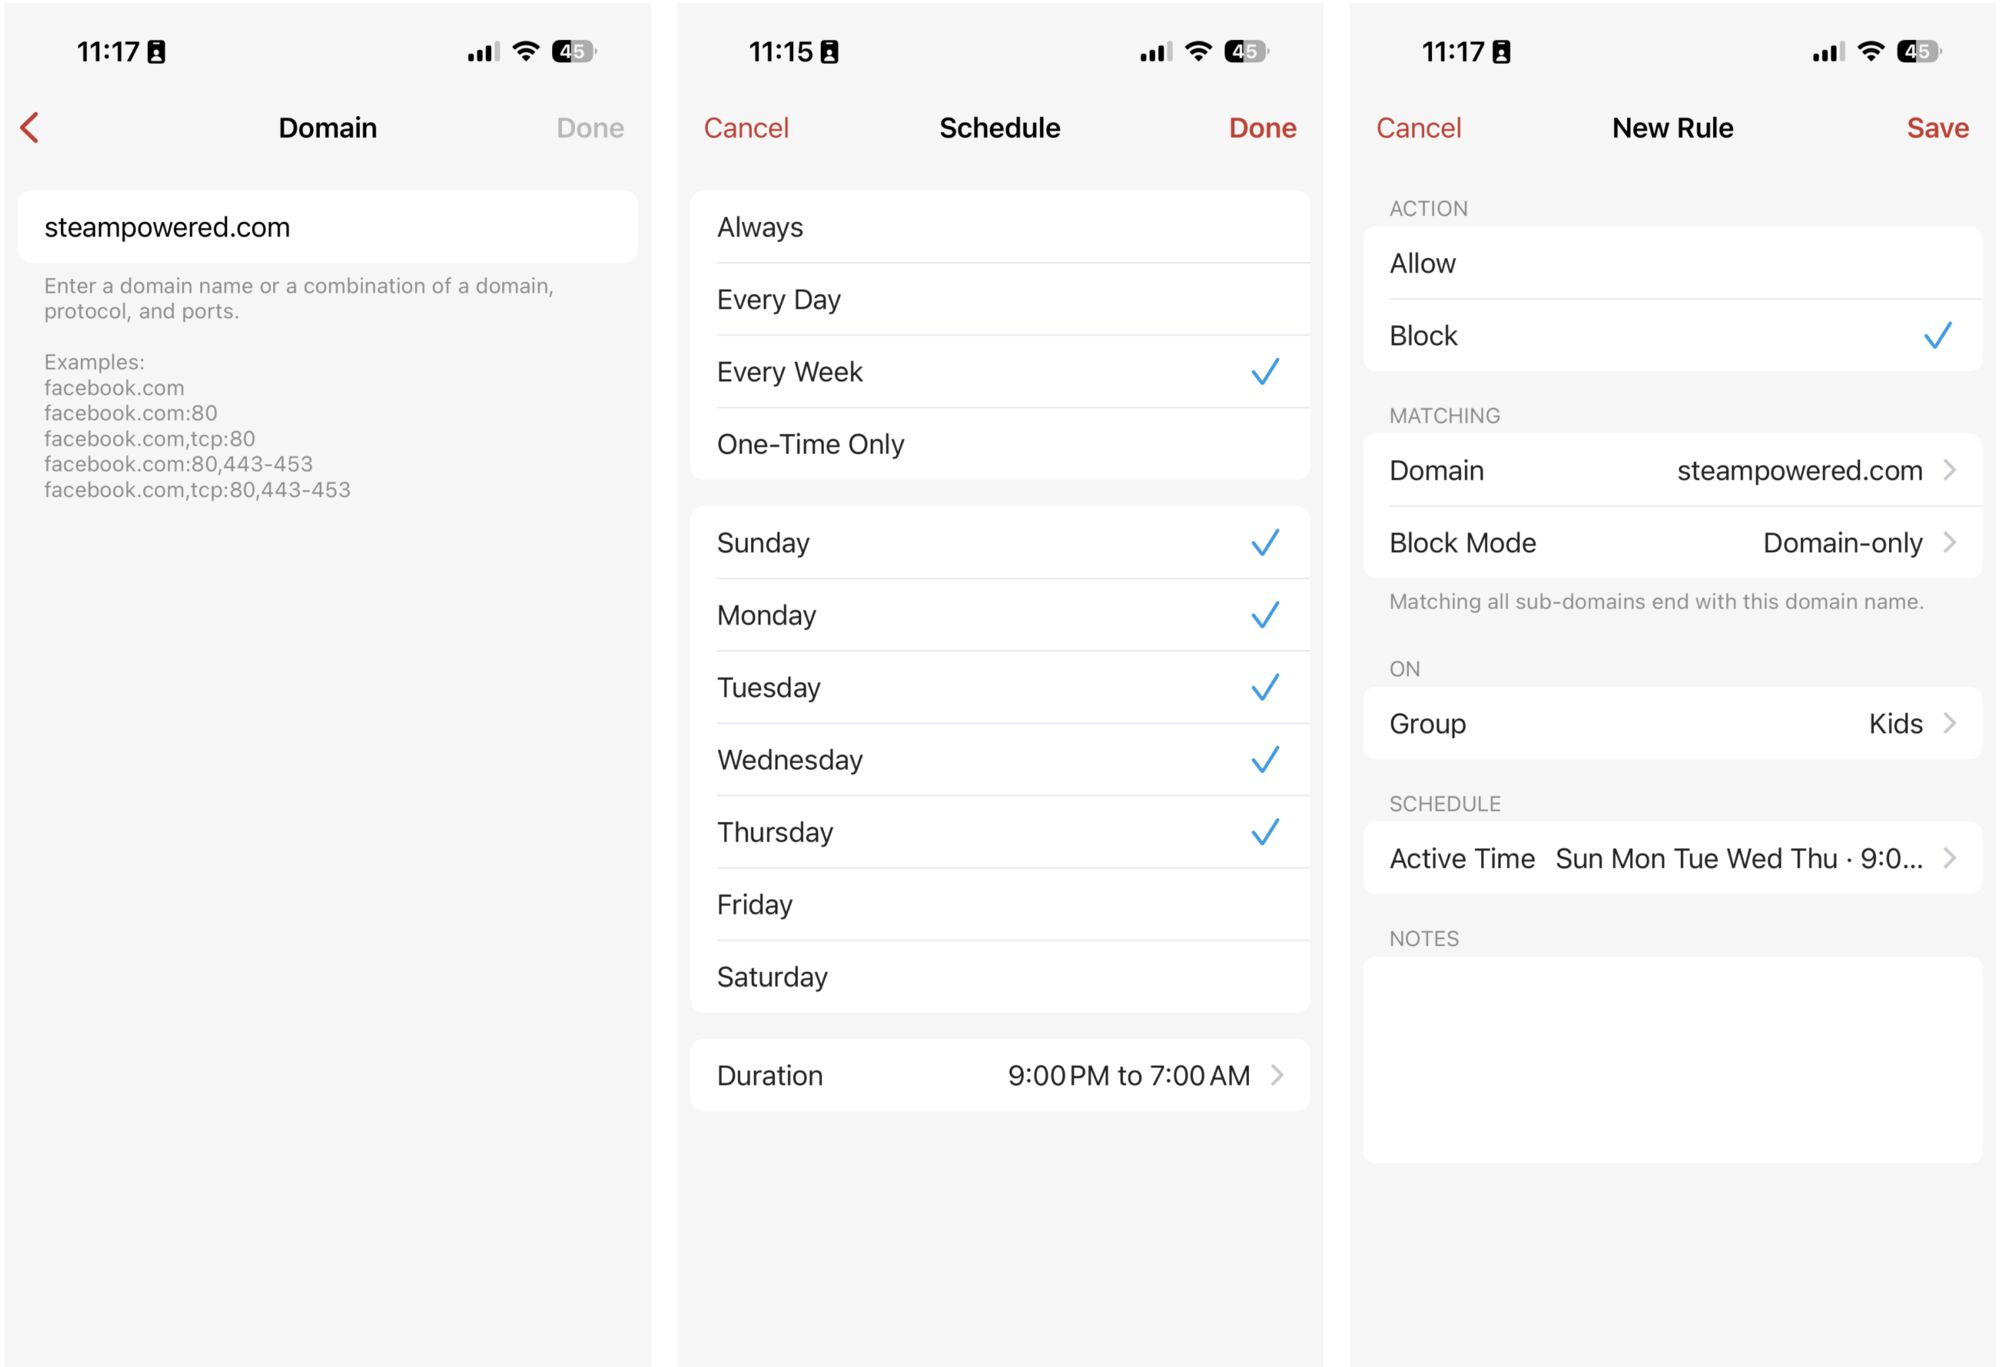The image size is (2000, 1367).
Task: Enable Saturday in the schedule days
Action: (x=1000, y=977)
